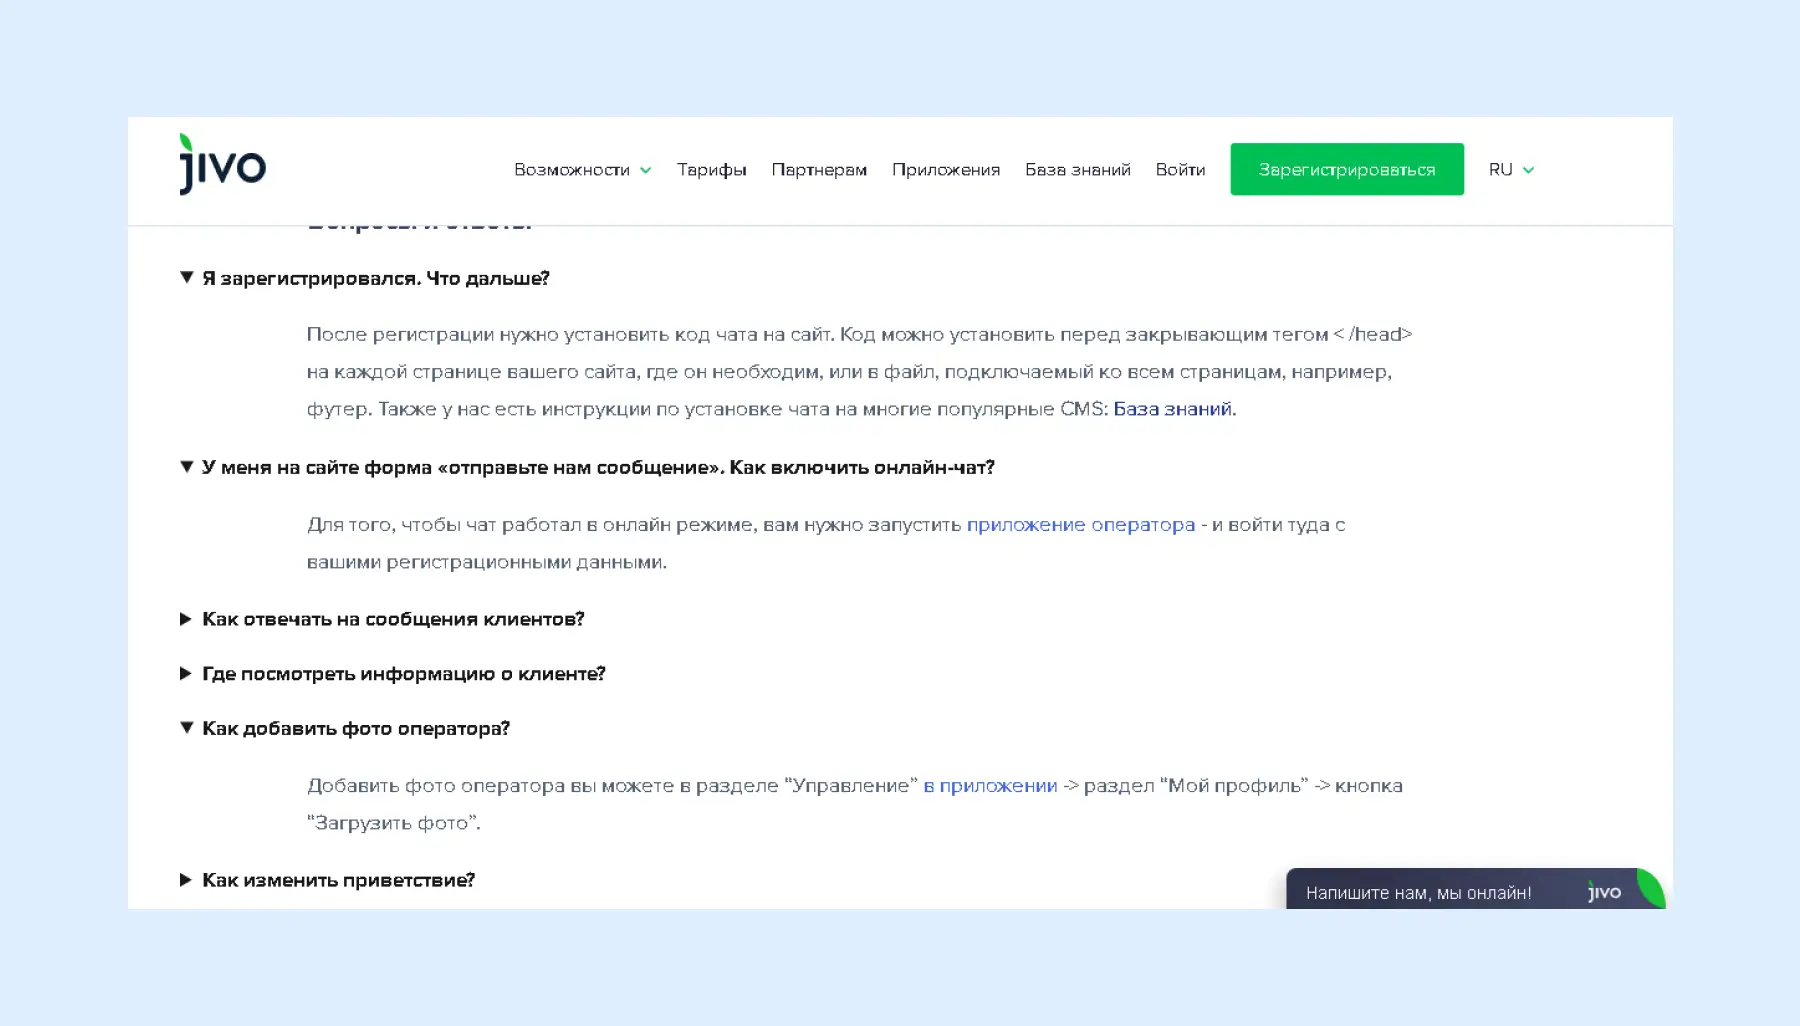The image size is (1800, 1026).
Task: Open База знаний in the navigation bar
Action: (x=1077, y=170)
